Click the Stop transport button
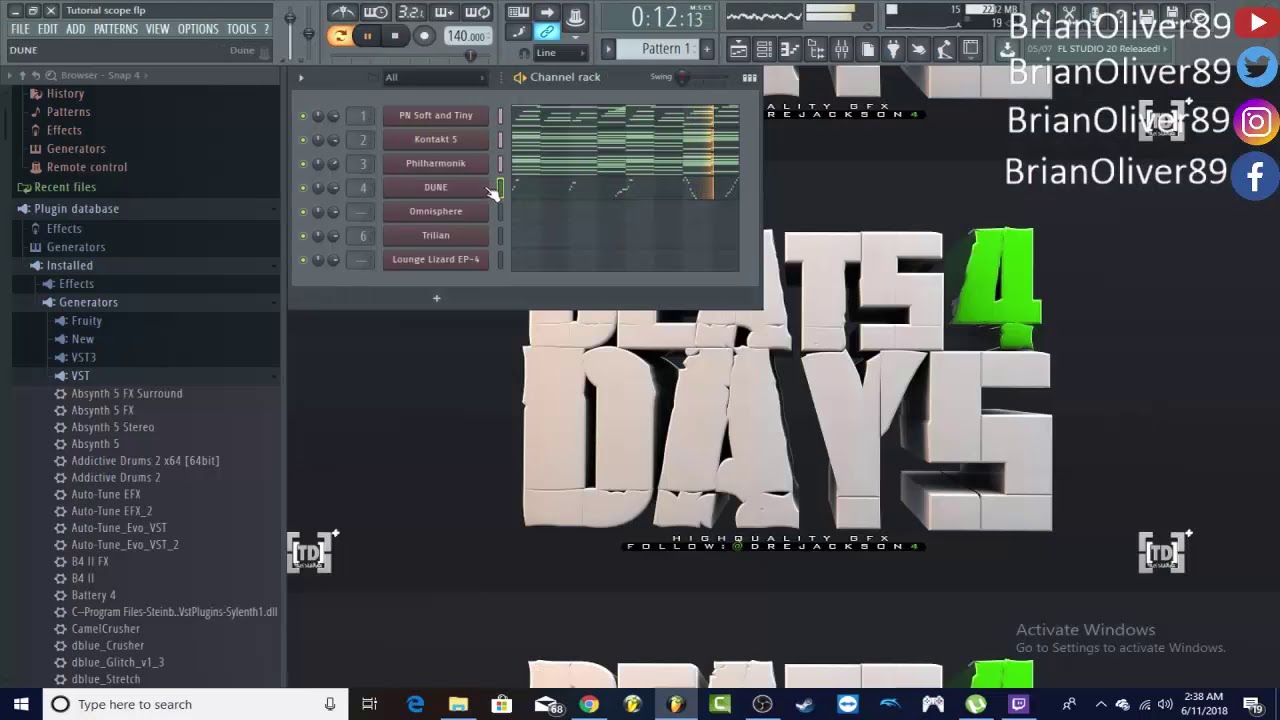Viewport: 1280px width, 720px height. [395, 36]
